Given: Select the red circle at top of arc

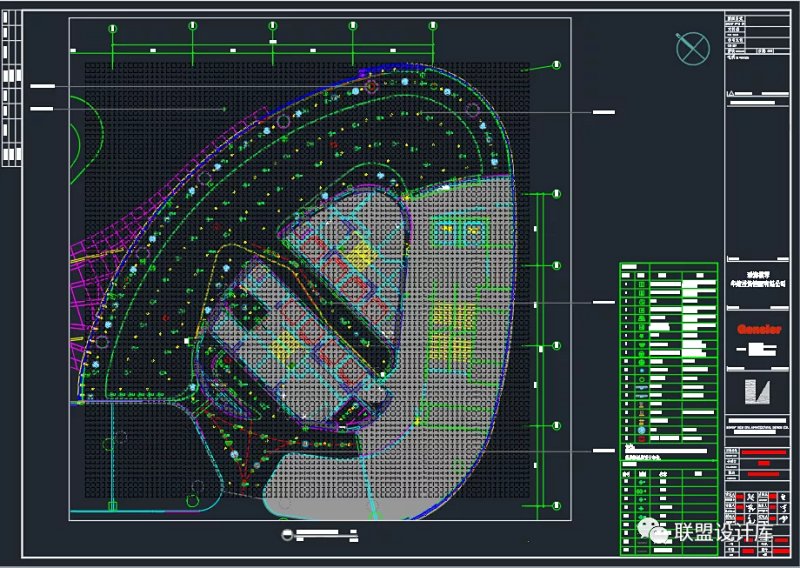Looking at the screenshot, I should tap(372, 88).
